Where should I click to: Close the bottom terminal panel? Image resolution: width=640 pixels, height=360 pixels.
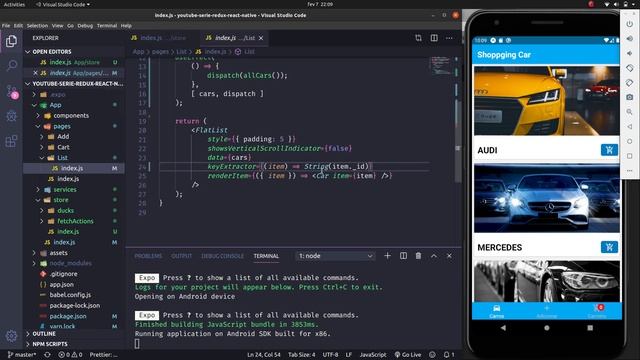[x=449, y=256]
